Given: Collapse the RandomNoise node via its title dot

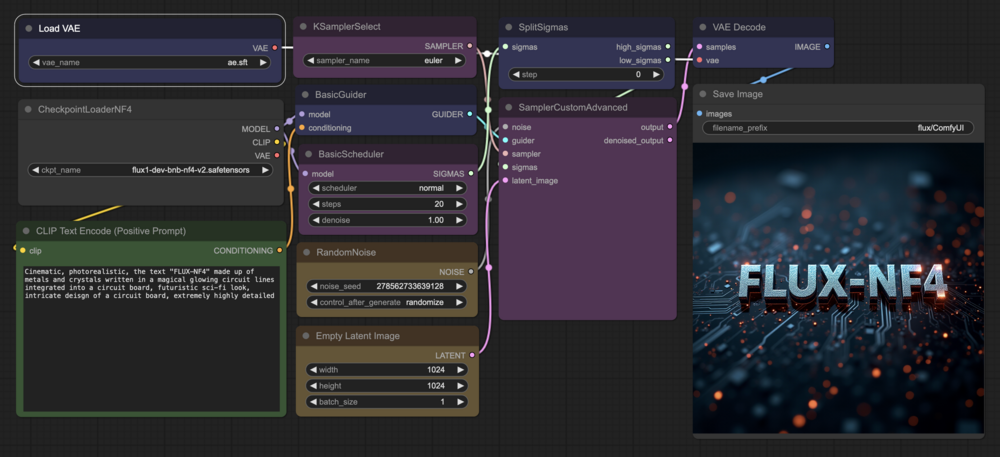Looking at the screenshot, I should (306, 252).
